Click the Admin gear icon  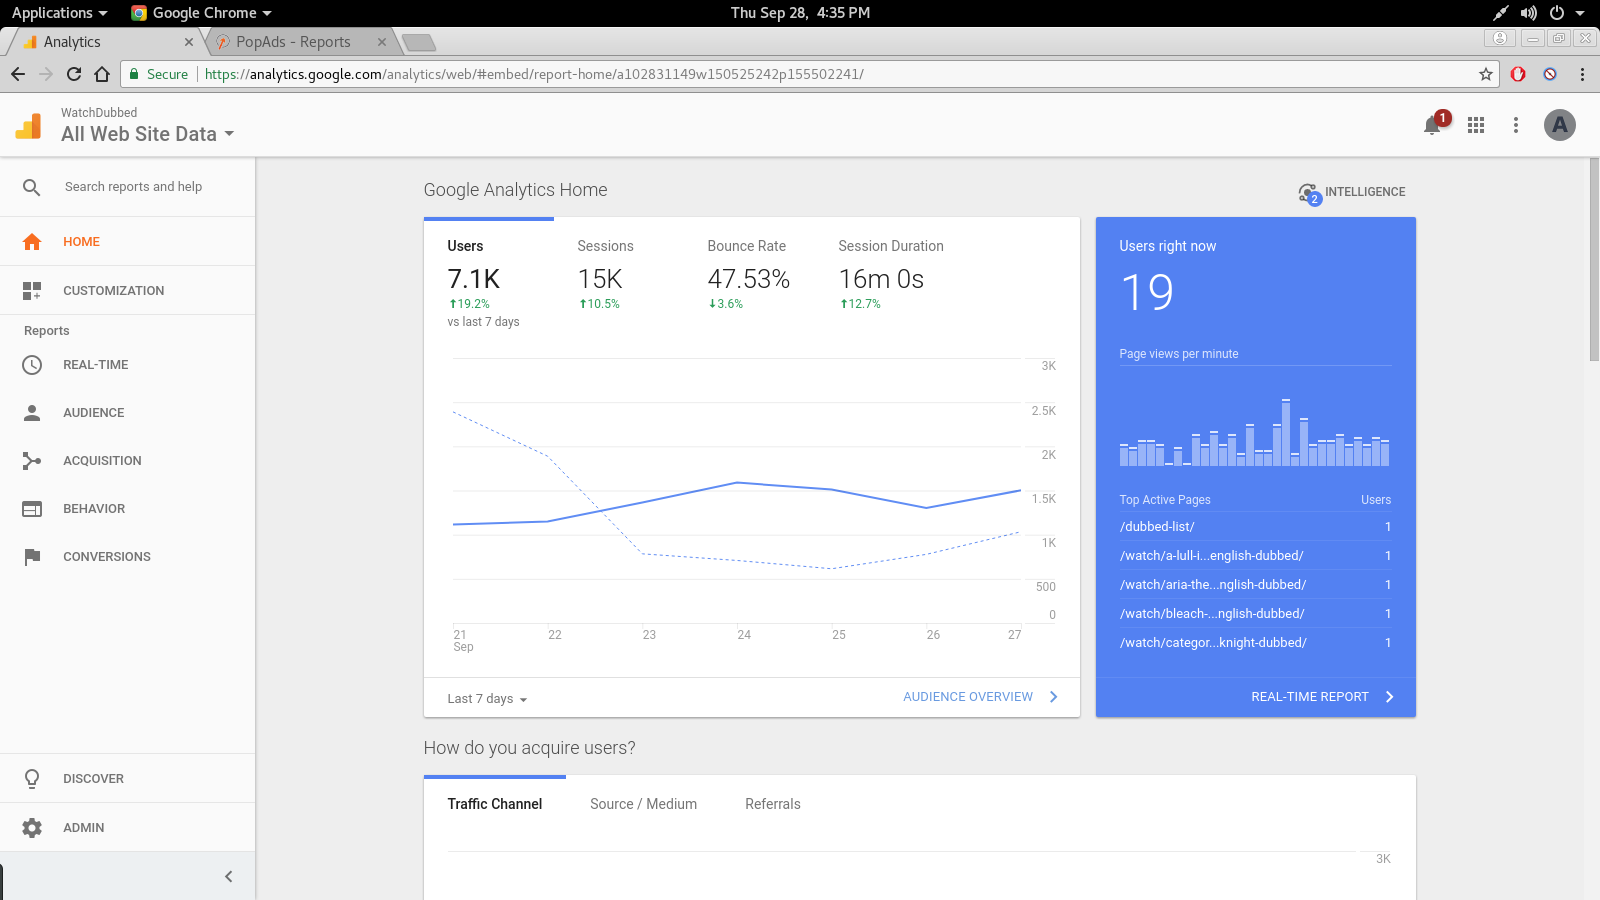coord(32,828)
